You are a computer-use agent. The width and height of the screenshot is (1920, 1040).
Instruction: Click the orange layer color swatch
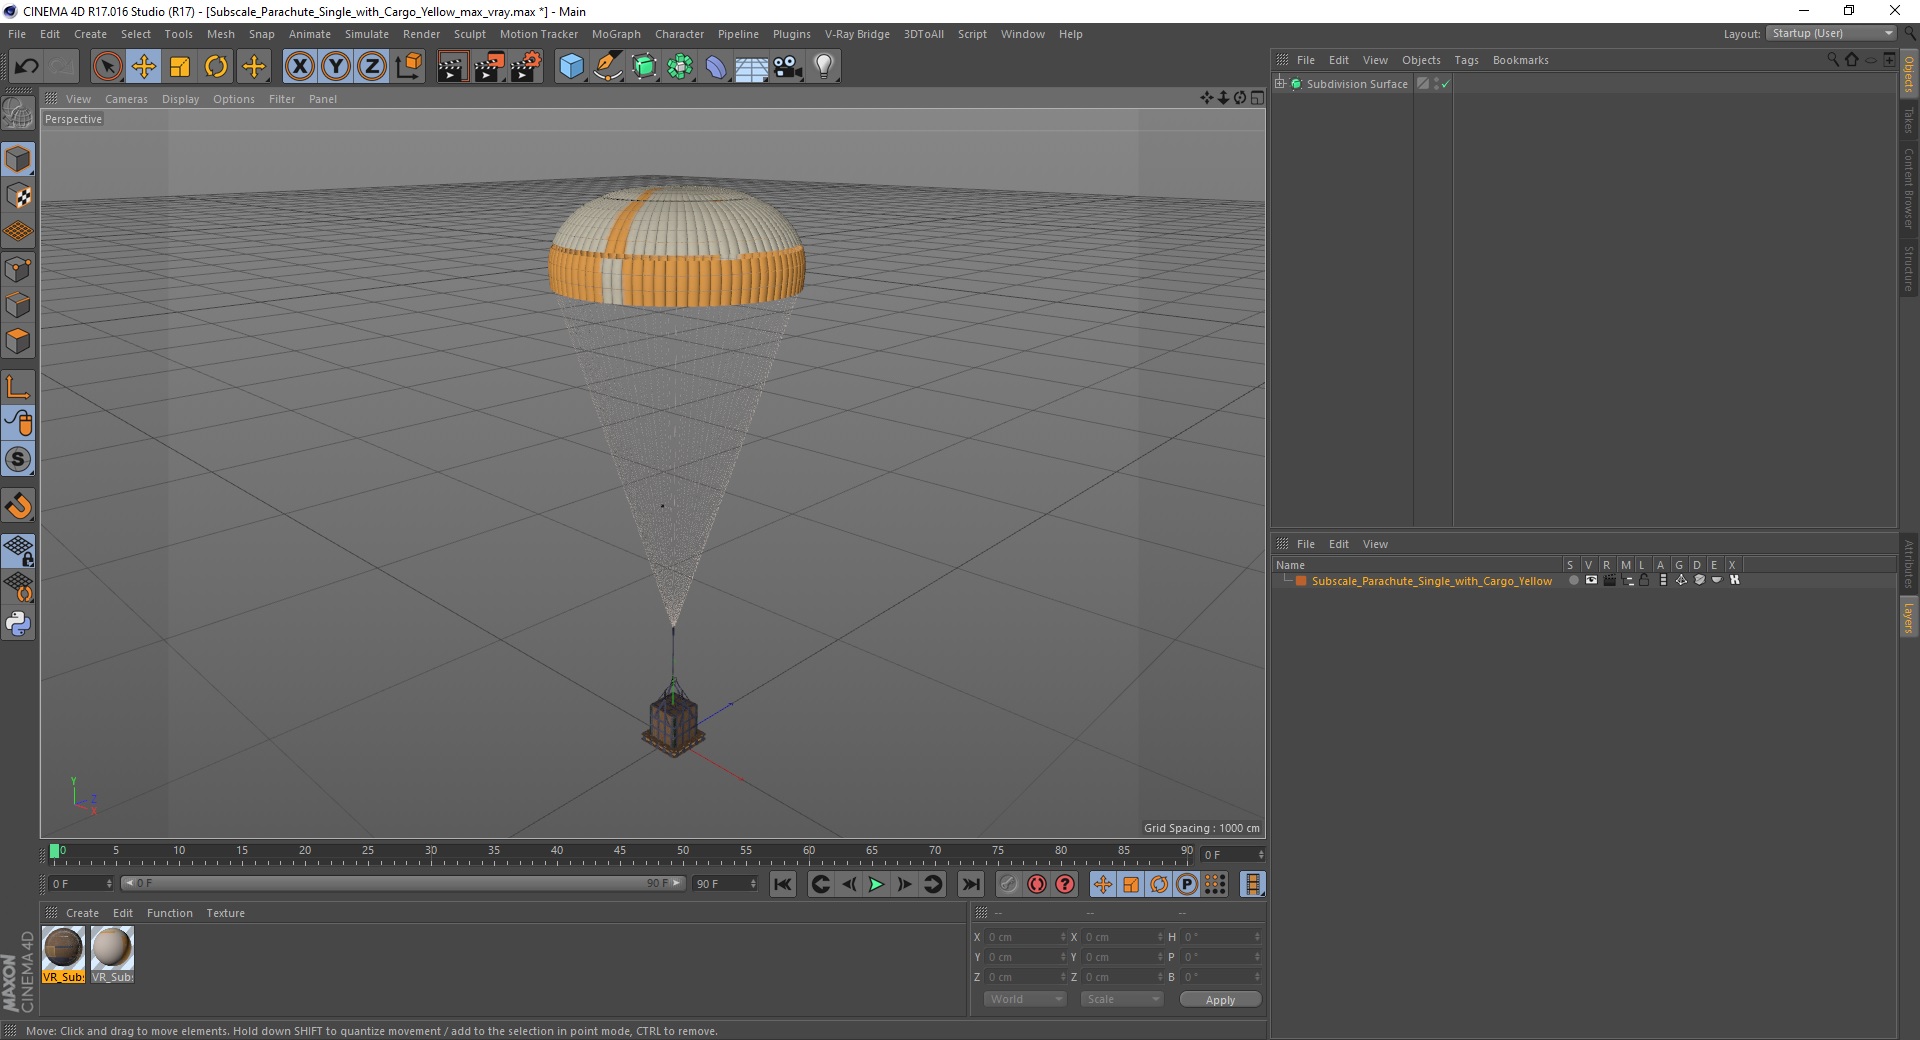coord(1301,580)
